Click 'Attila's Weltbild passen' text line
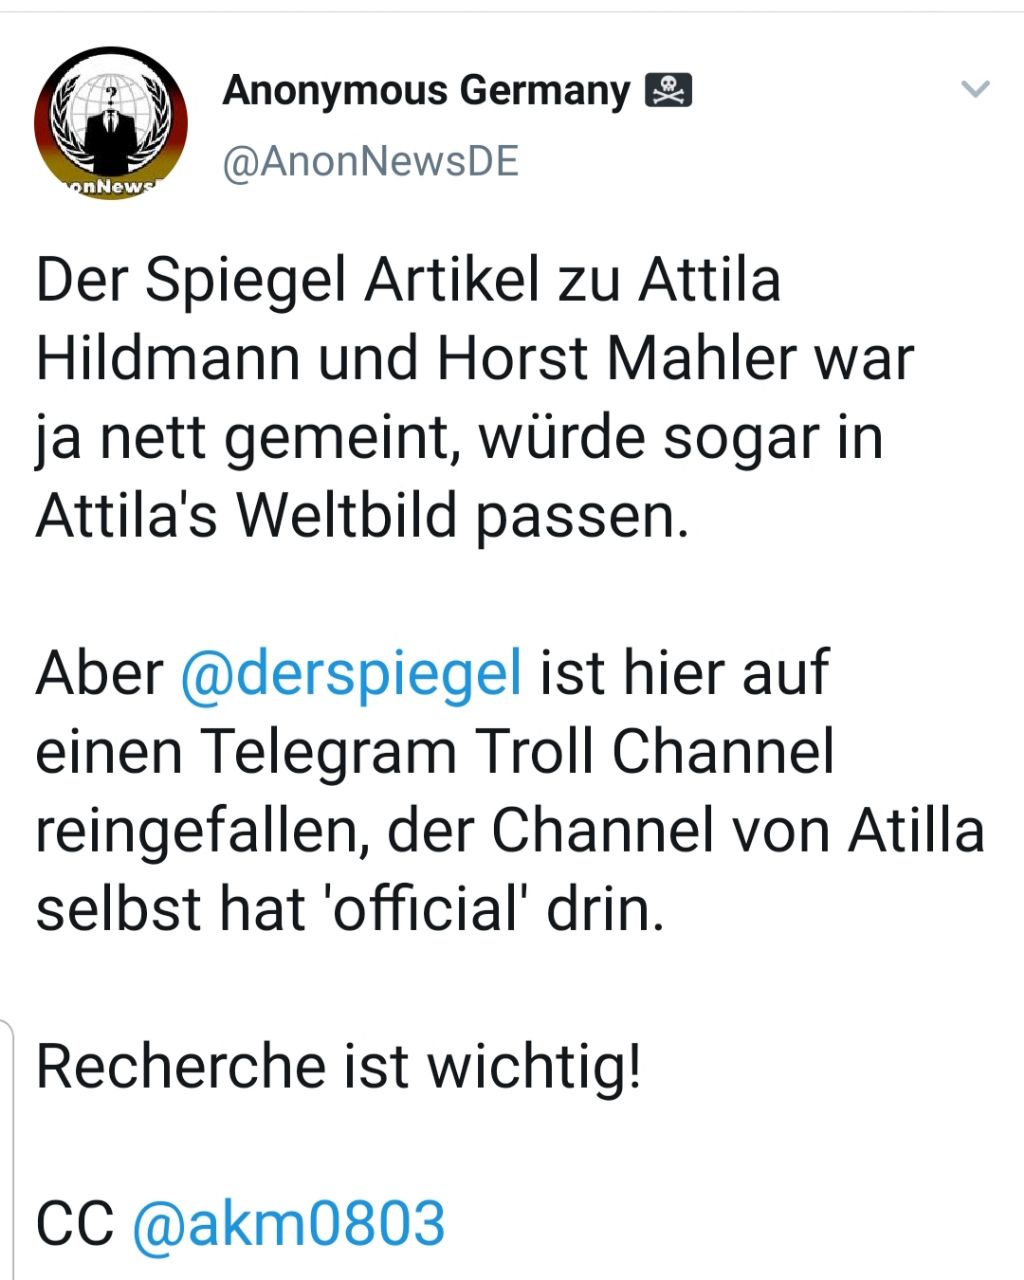Screen dimensions: 1024x1280 [x=362, y=517]
